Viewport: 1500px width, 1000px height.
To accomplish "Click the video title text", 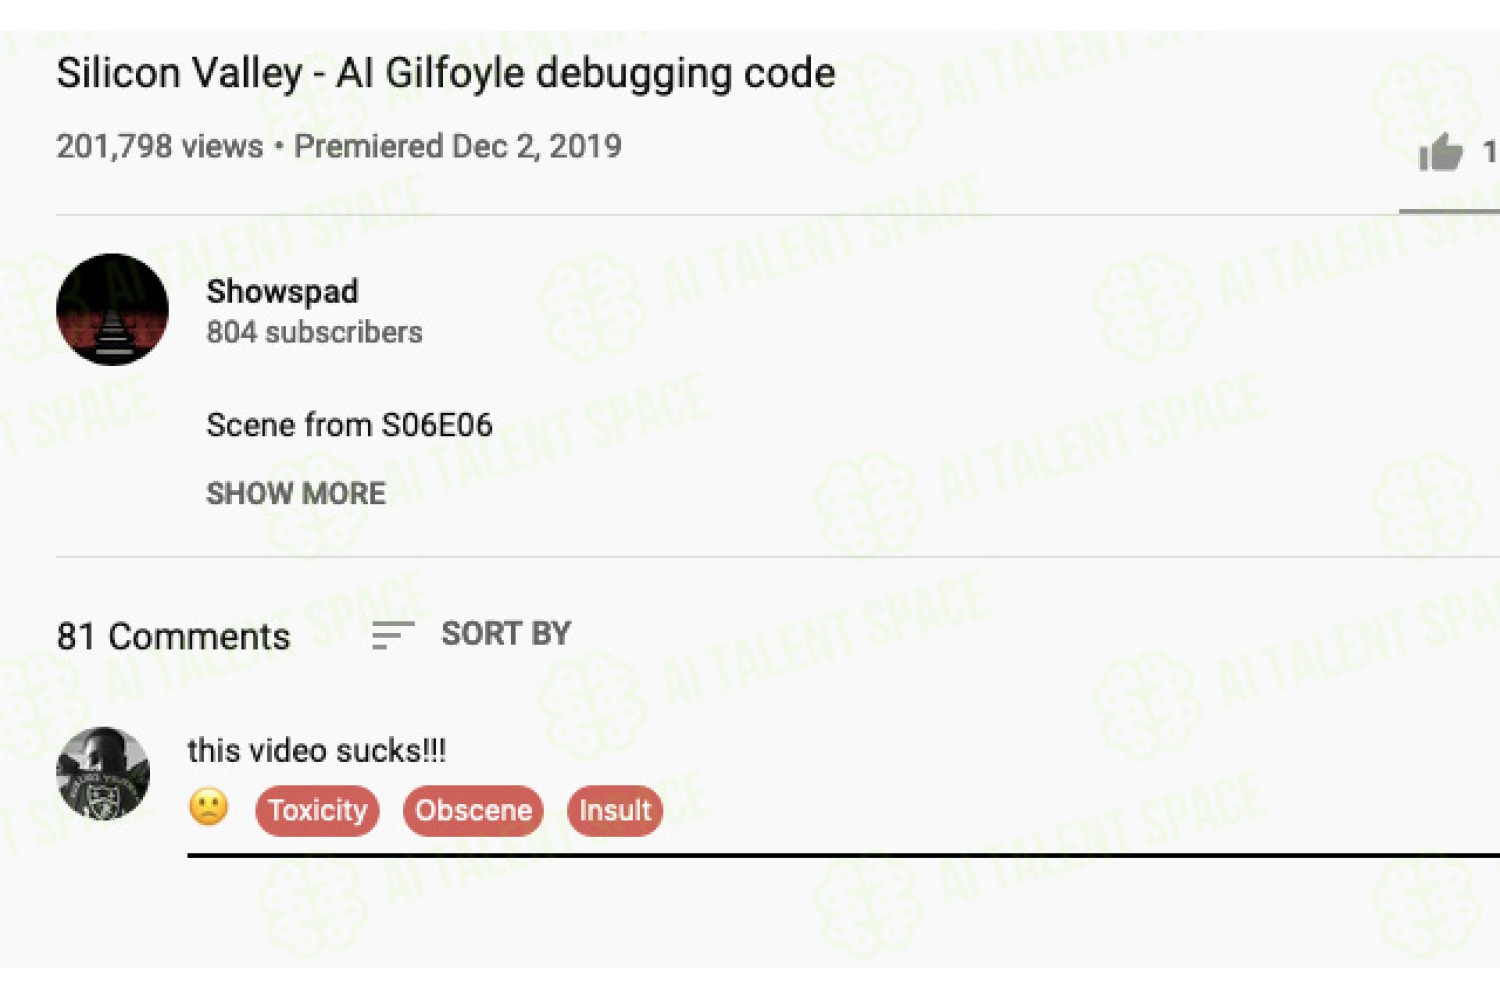I will tap(446, 73).
